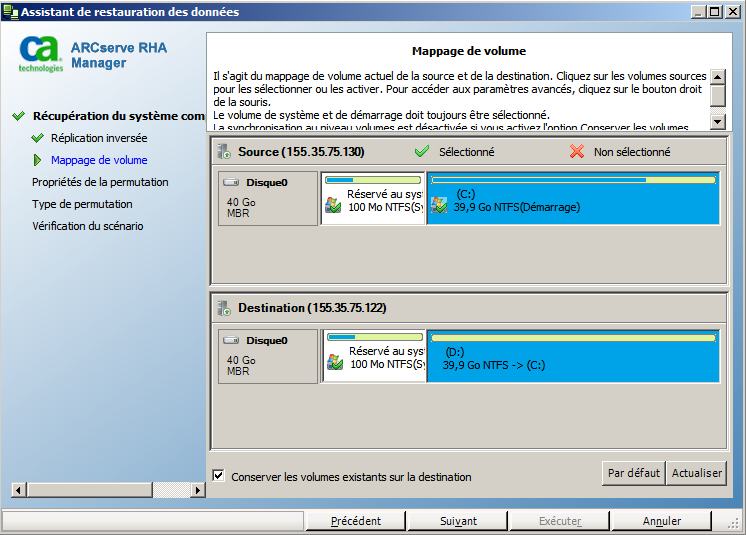Image resolution: width=746 pixels, height=535 pixels.
Task: Go back with the Précédent button
Action: point(355,521)
